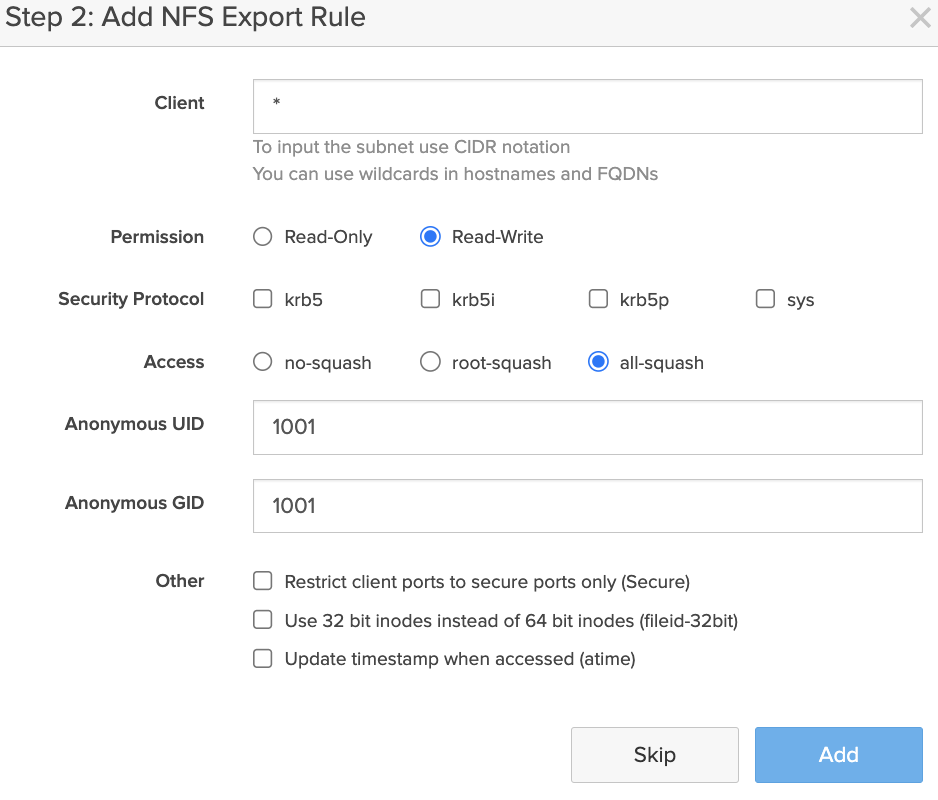Select the Read-Write permission option
The height and width of the screenshot is (800, 938).
coord(431,237)
